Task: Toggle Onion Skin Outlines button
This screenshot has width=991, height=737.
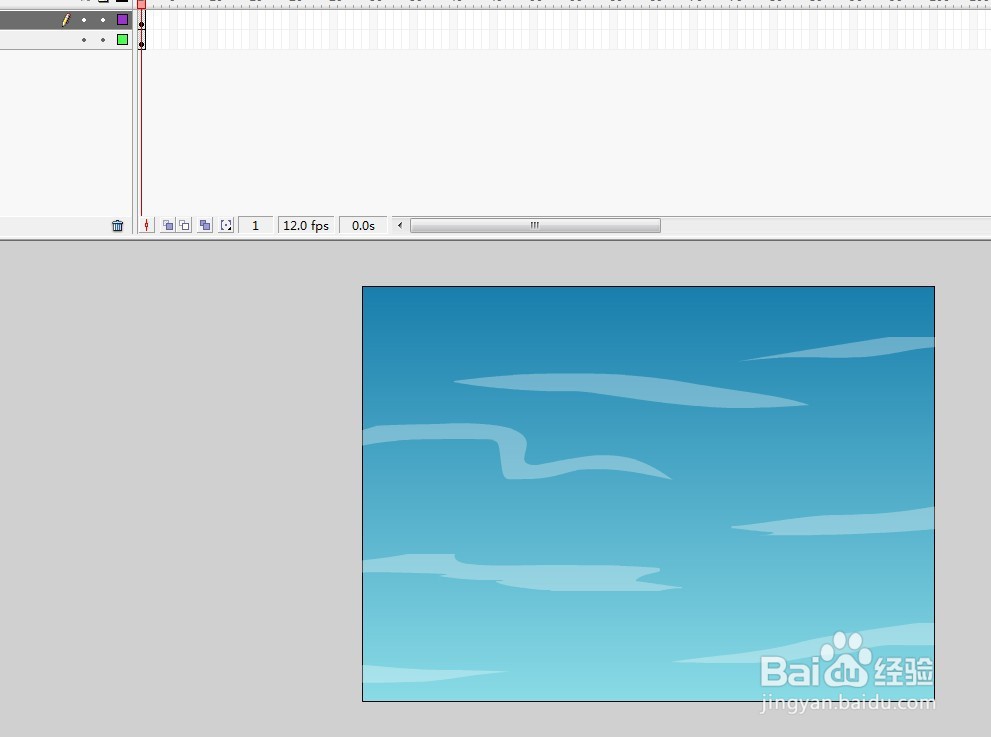Action: pos(185,225)
